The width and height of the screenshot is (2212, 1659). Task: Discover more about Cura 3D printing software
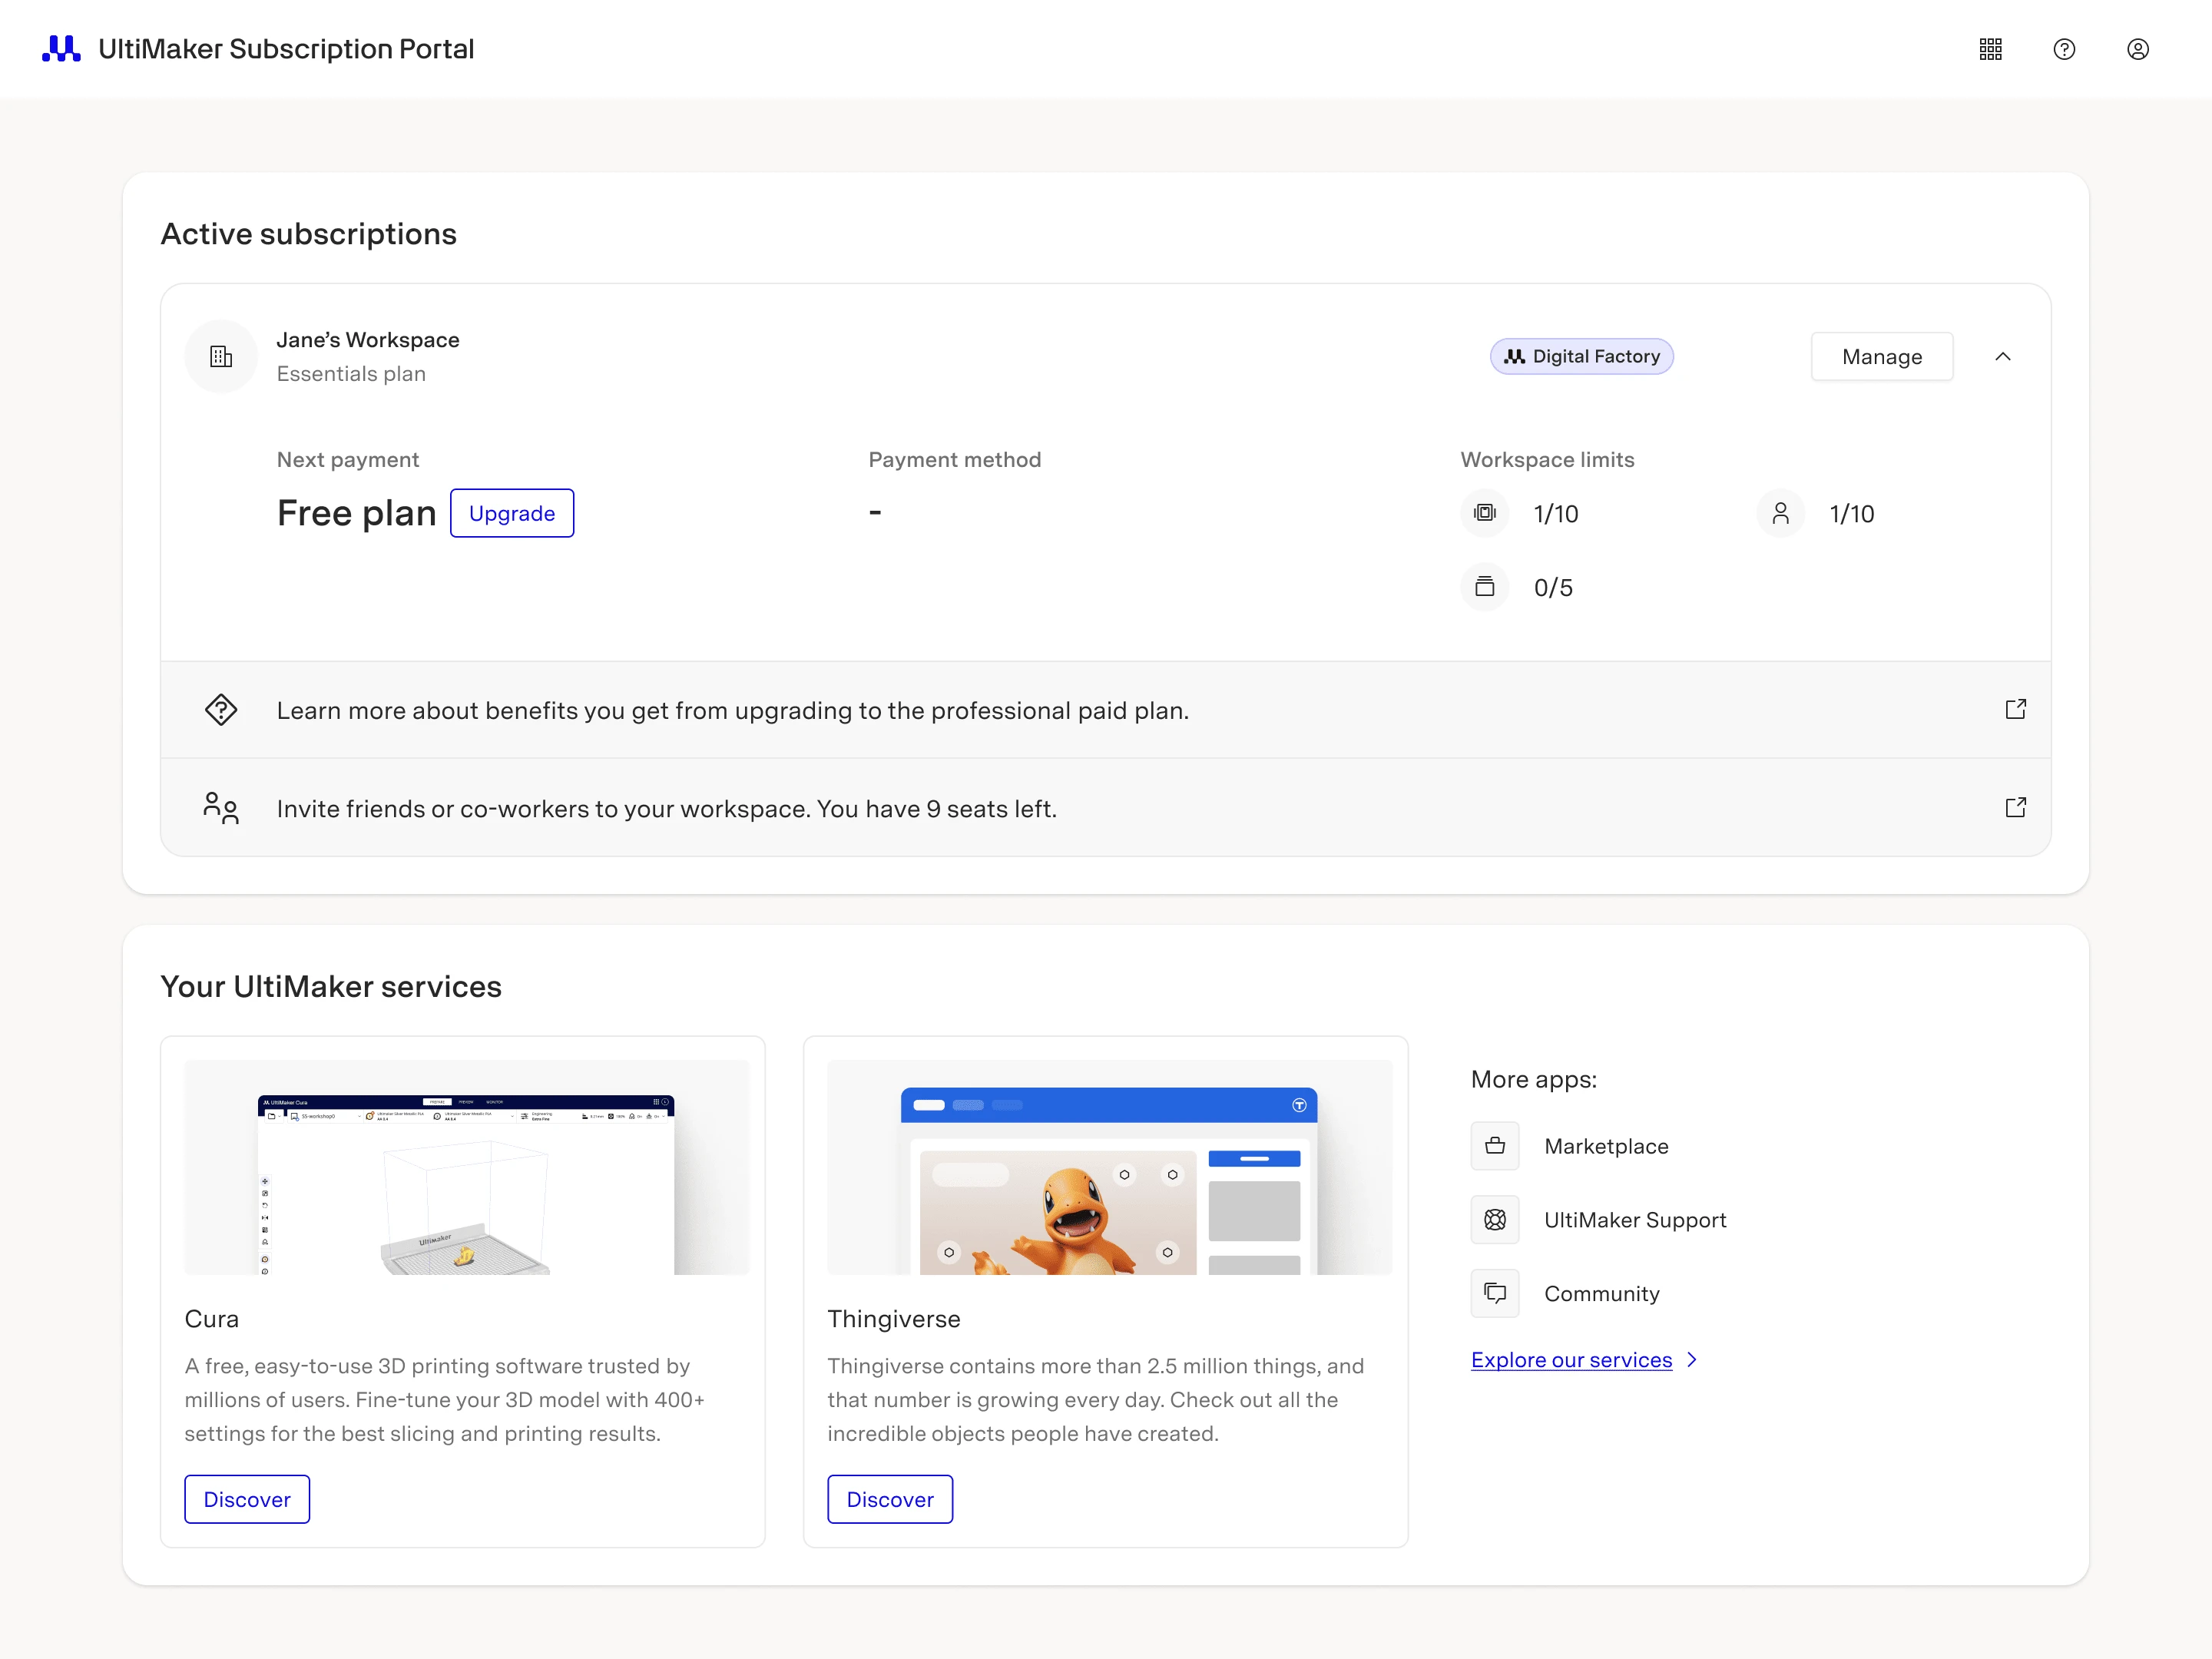click(x=247, y=1497)
